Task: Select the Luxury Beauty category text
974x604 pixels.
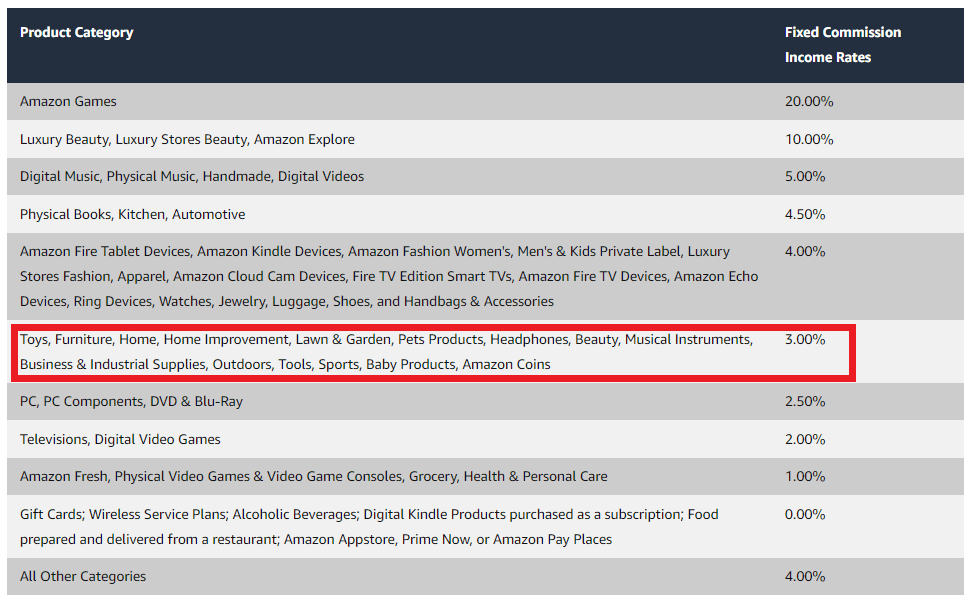Action: [187, 139]
